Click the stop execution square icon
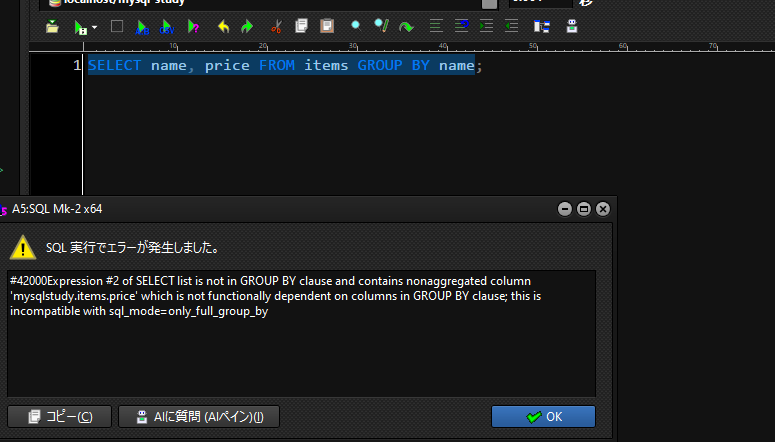 (x=117, y=26)
